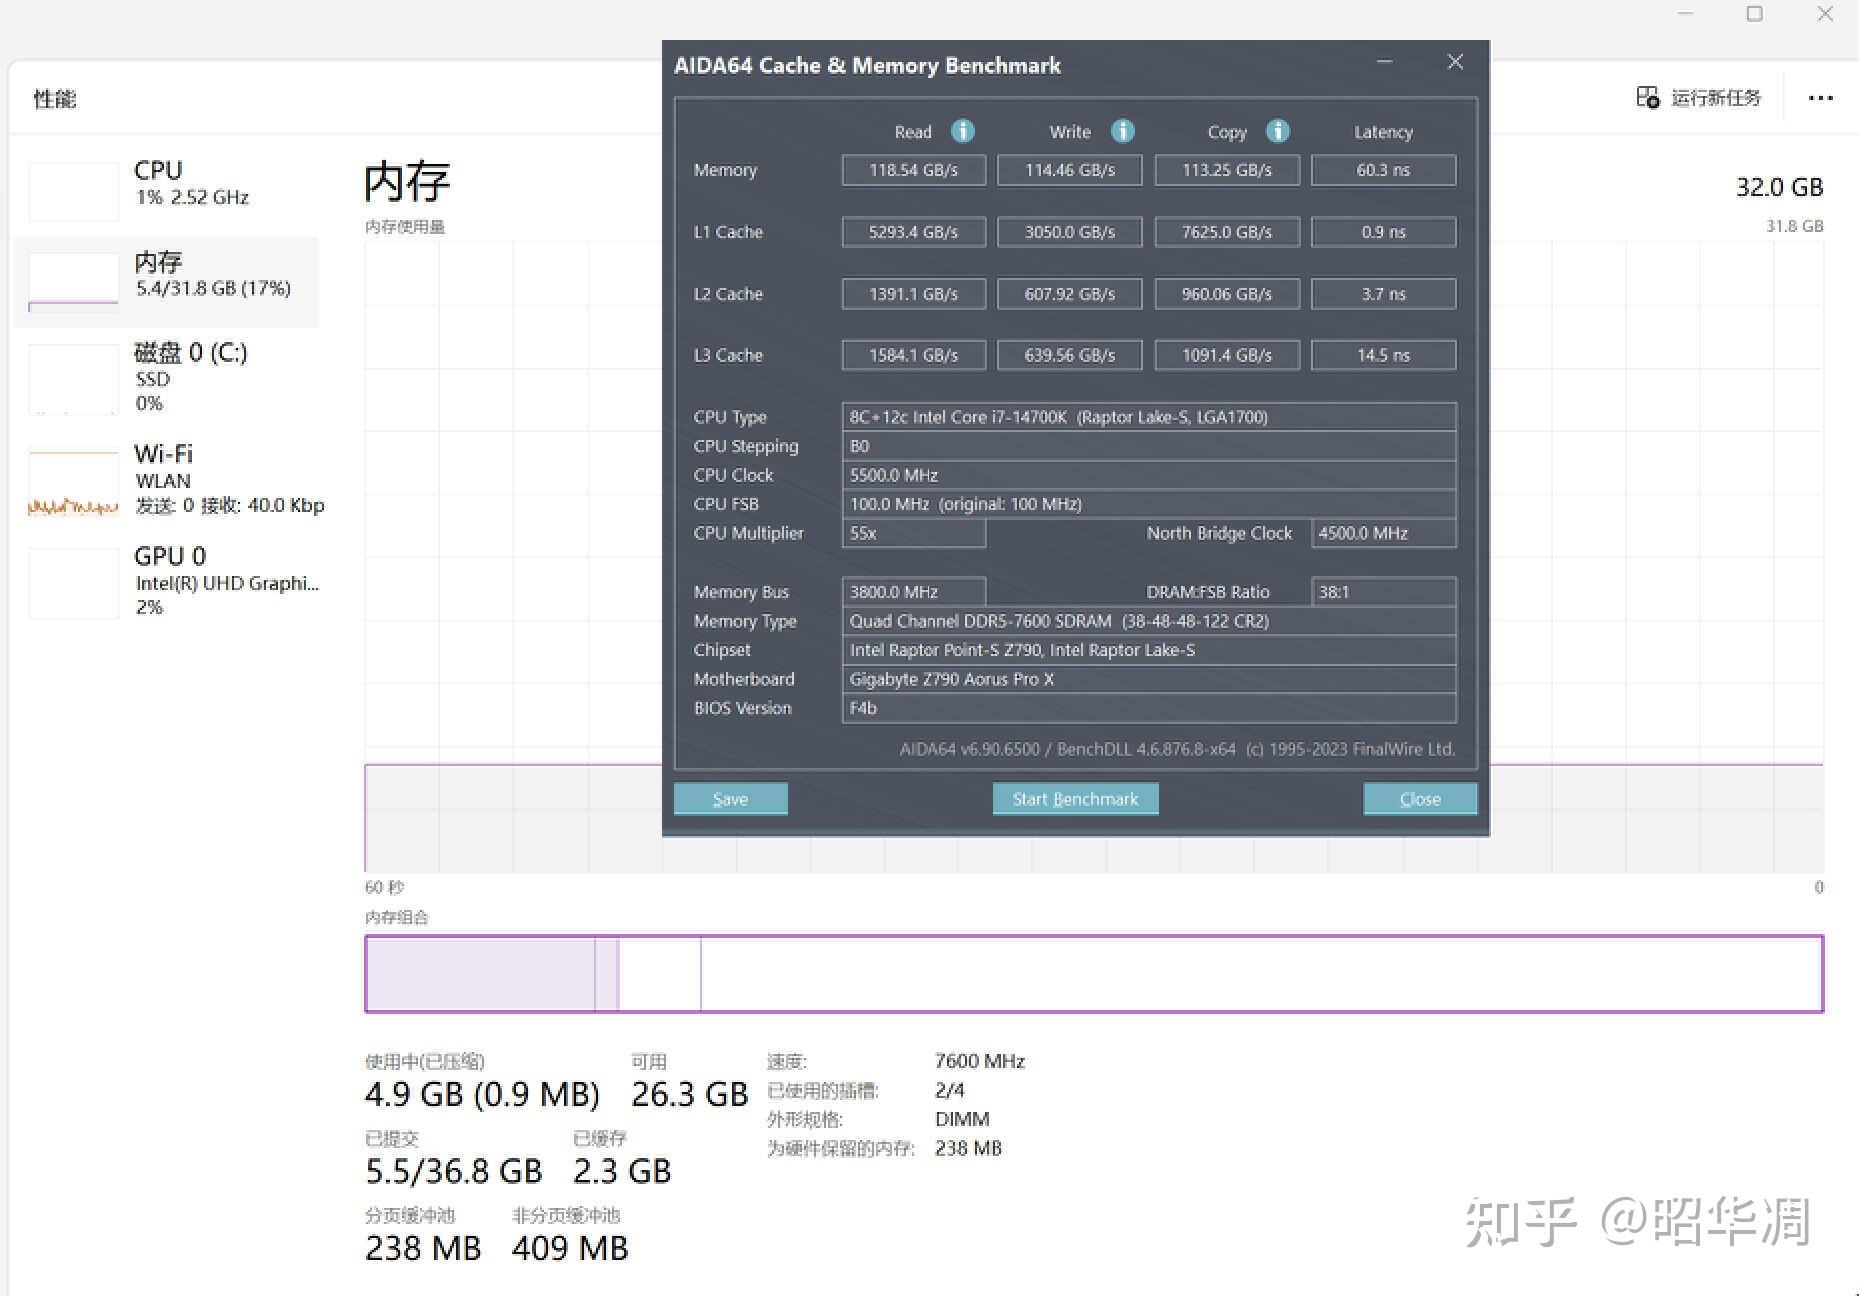The width and height of the screenshot is (1859, 1296).
Task: Click the CPU Type field with i7-14700K
Action: point(1149,417)
